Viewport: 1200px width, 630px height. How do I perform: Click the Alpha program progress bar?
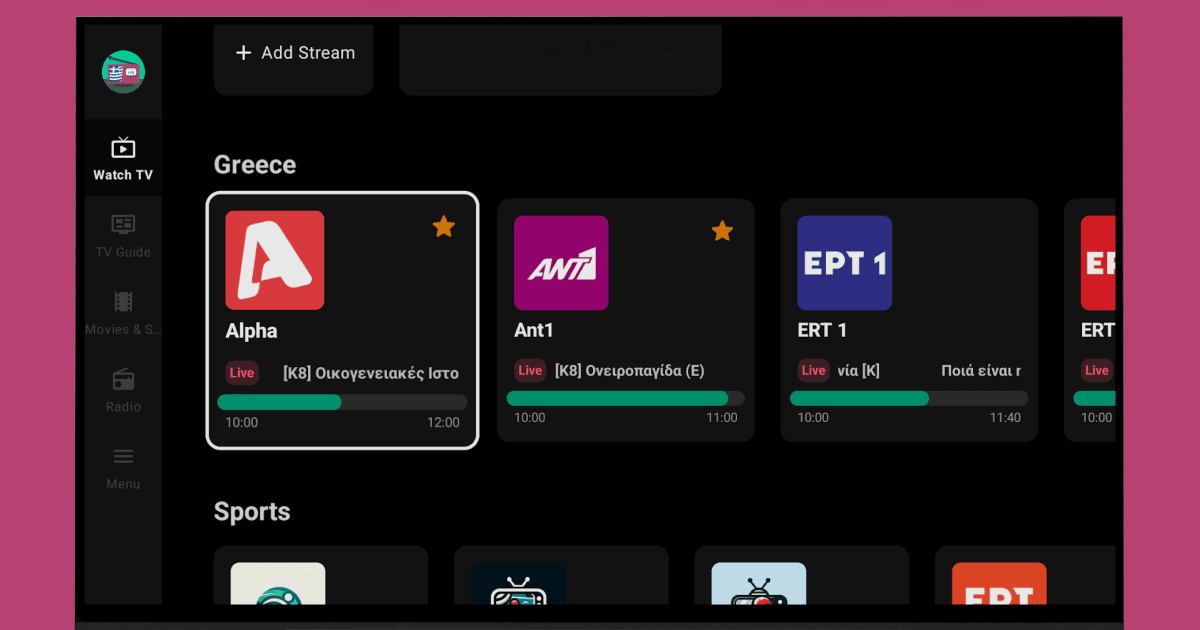click(342, 402)
